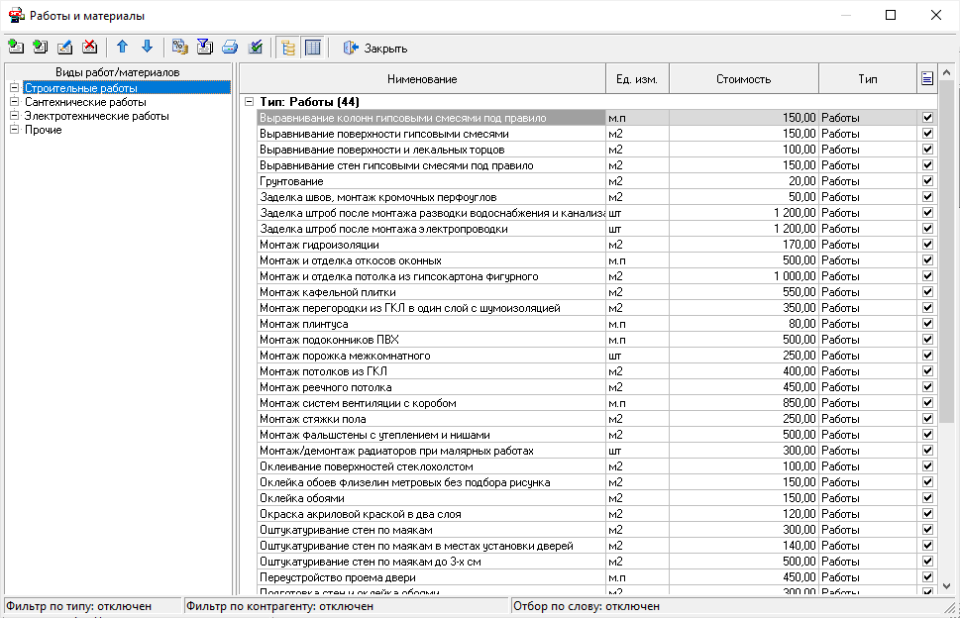Click the vertical scrollbar down arrow

coord(947,586)
